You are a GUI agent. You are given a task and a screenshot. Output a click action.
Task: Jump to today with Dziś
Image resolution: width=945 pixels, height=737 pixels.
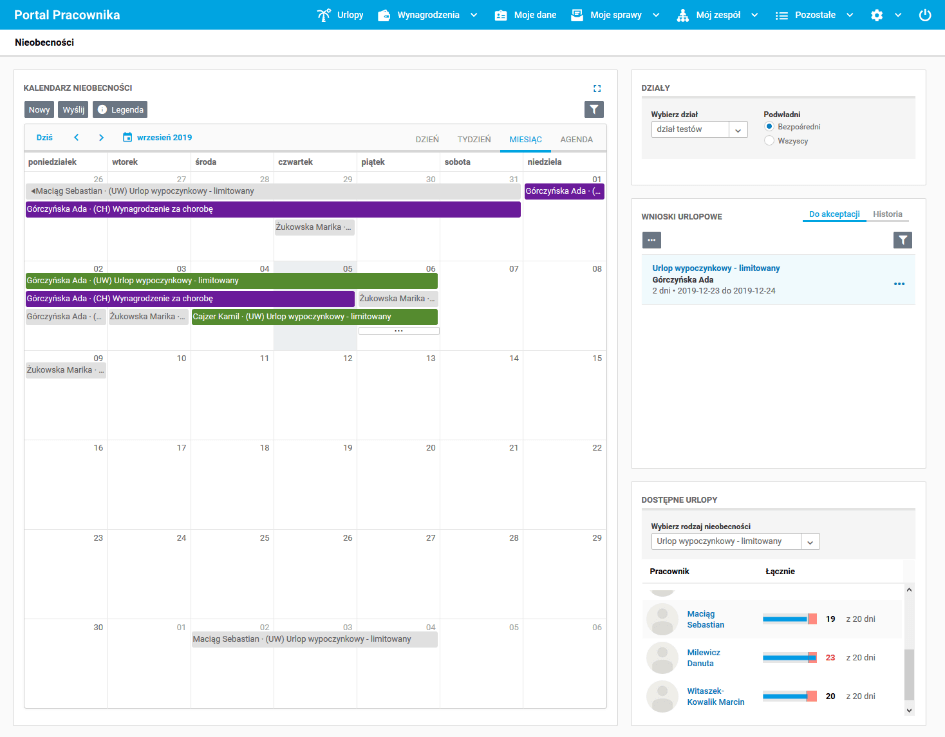[45, 137]
